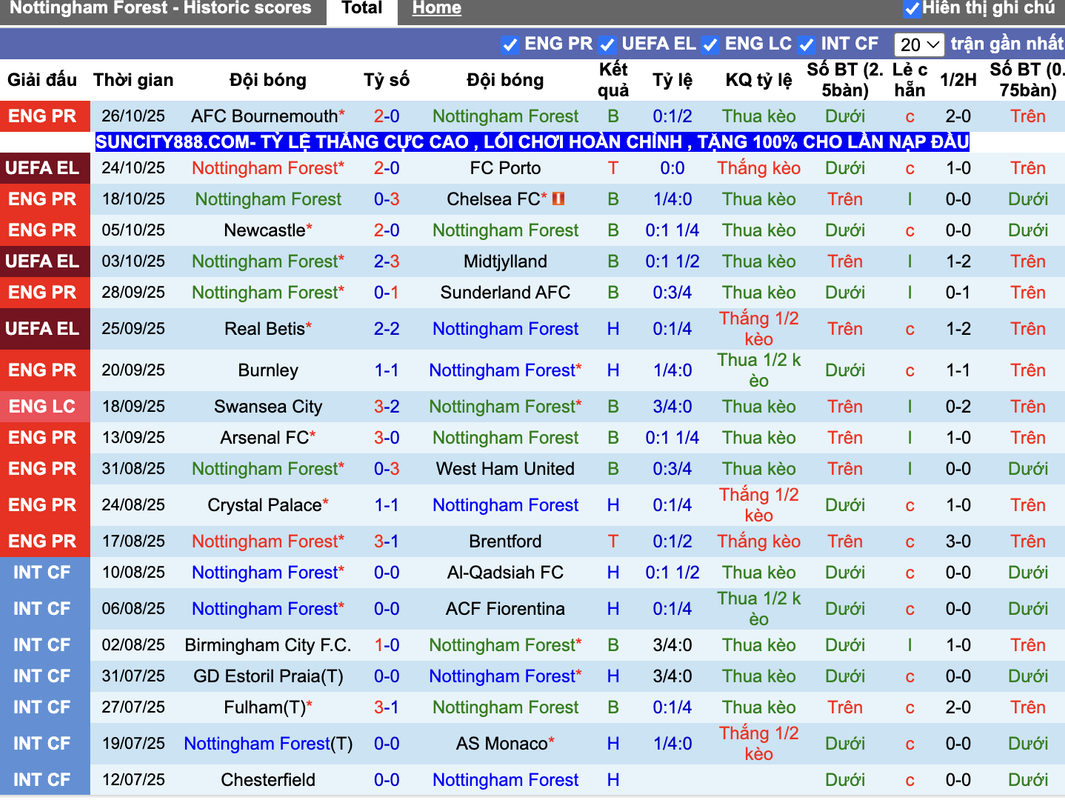
Task: Click the 2-2 score of the Real Betis match
Action: (386, 329)
